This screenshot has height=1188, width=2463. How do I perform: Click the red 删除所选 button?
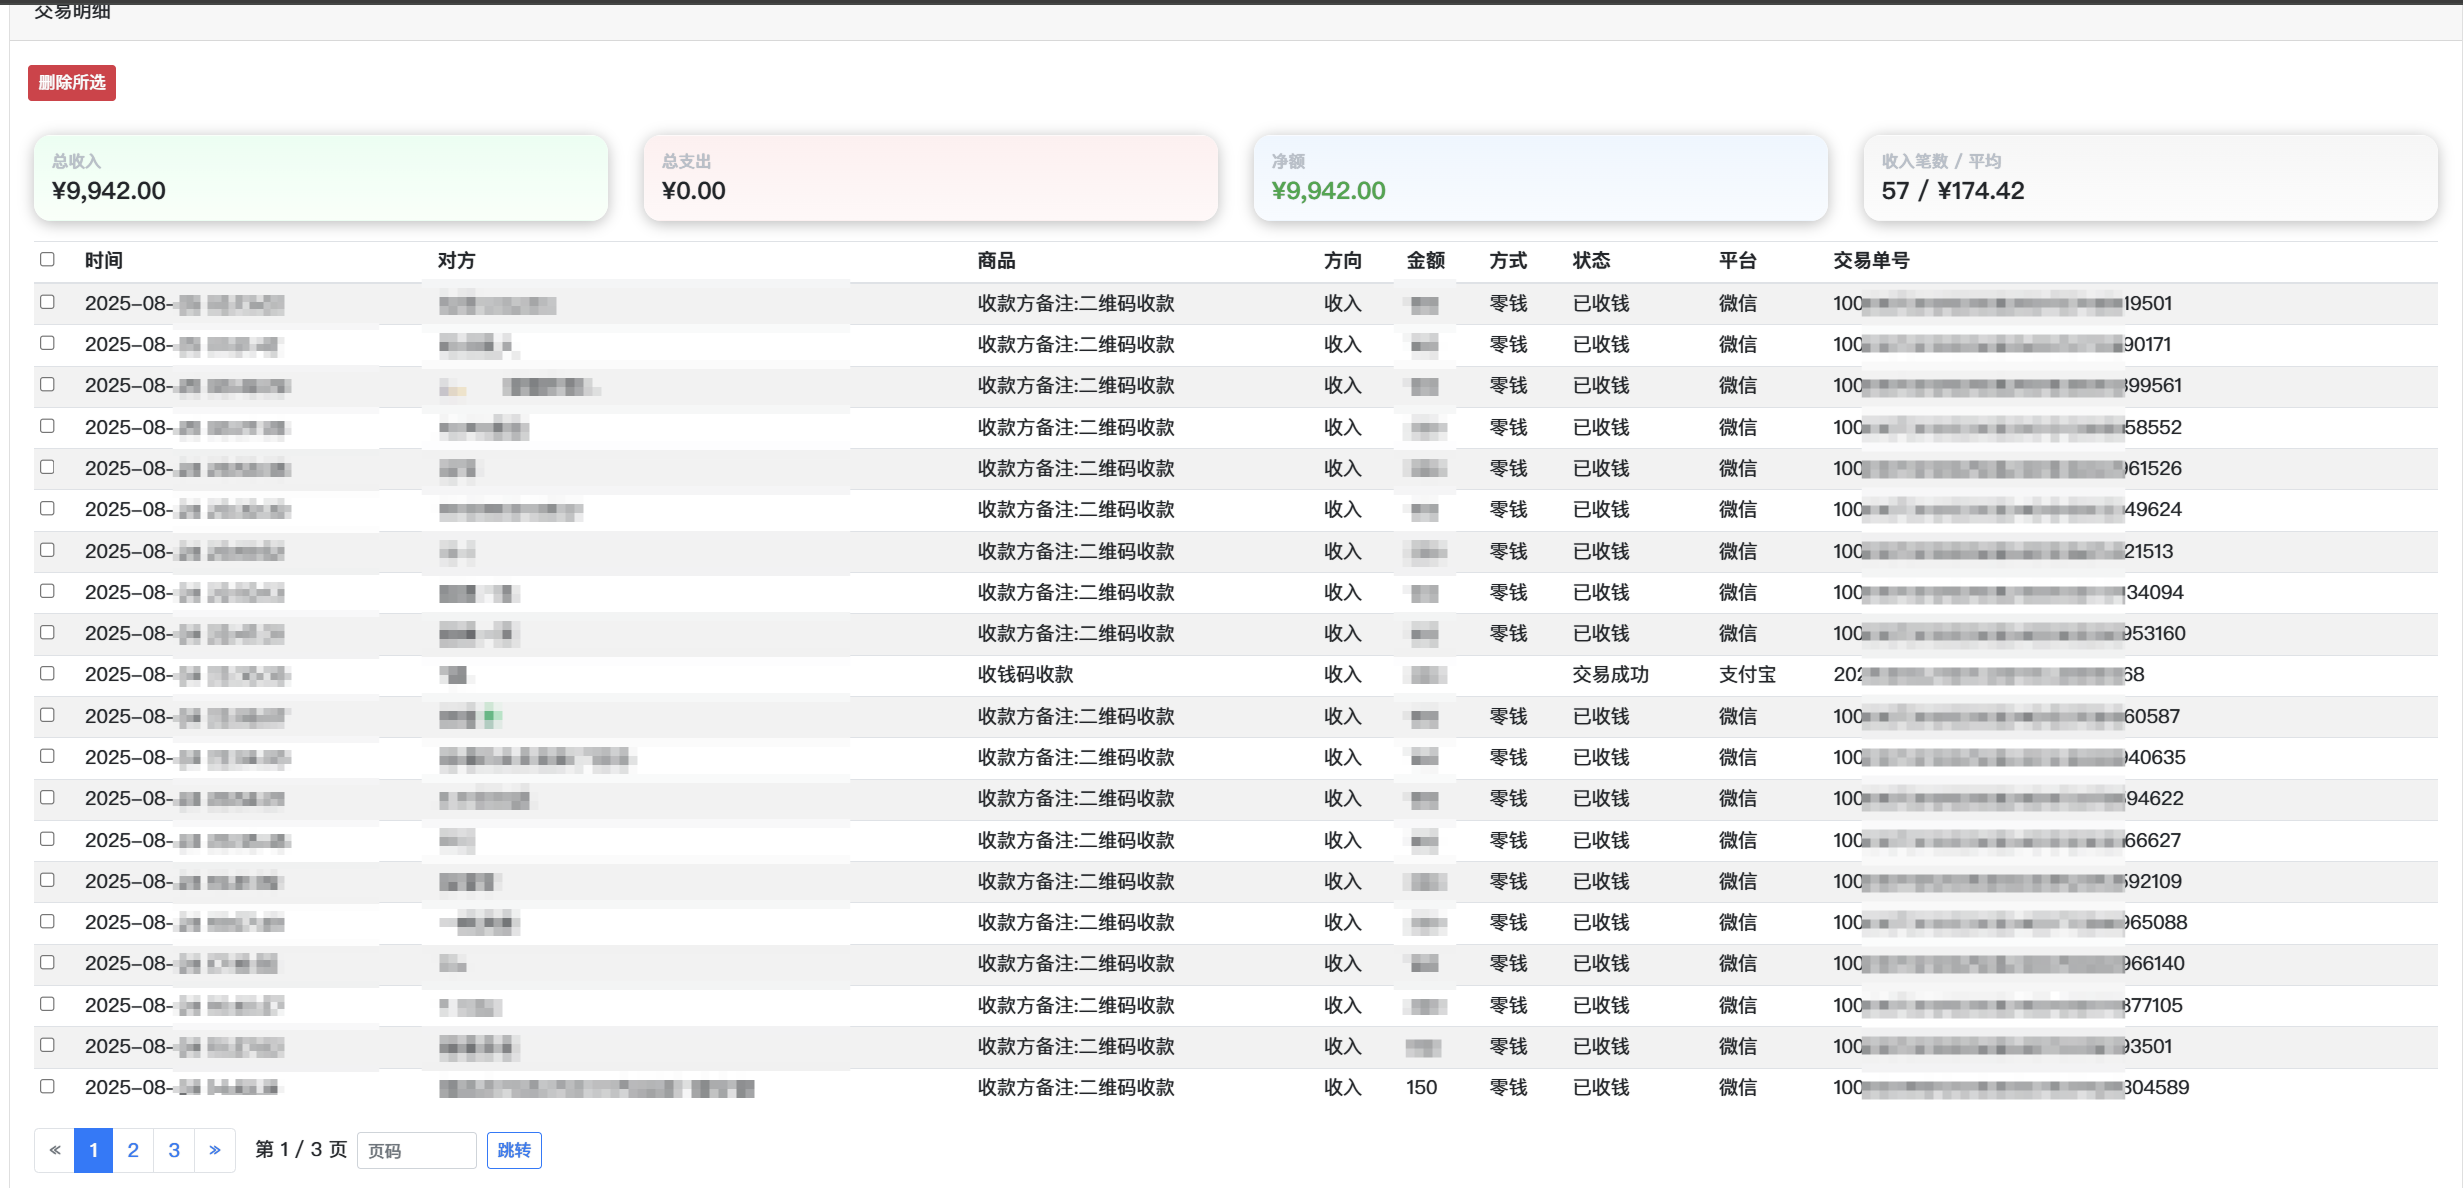point(72,83)
